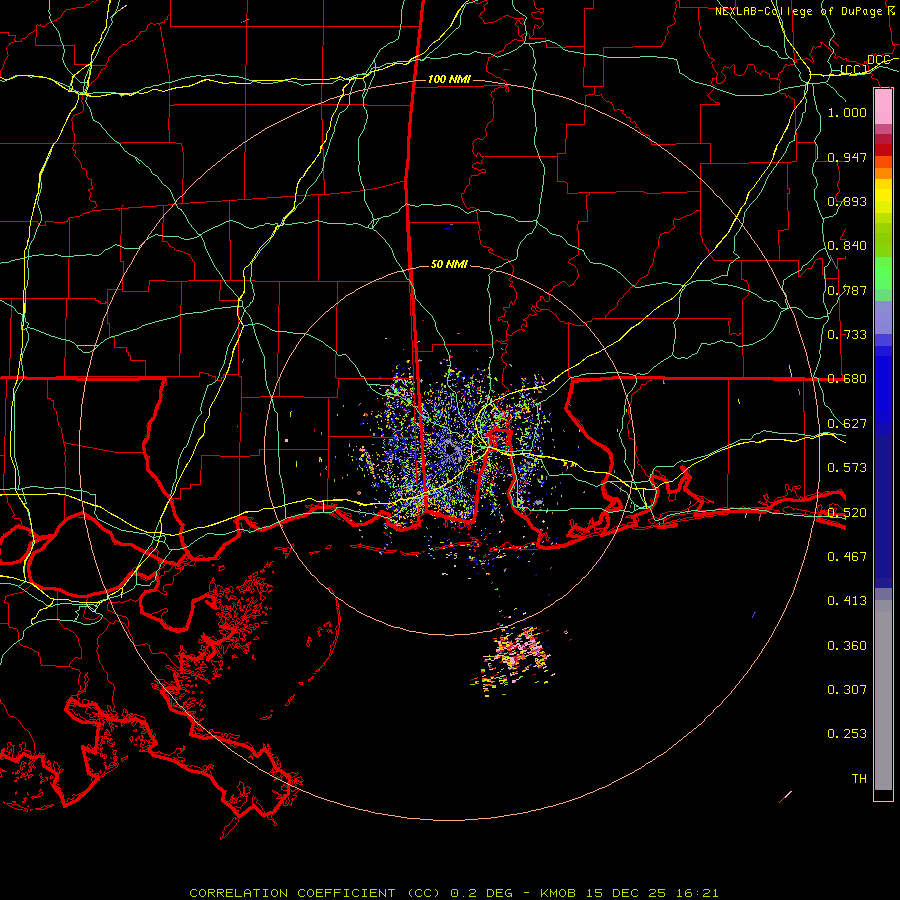Click the 50 NMI range ring label
This screenshot has height=900, width=900.
[449, 264]
